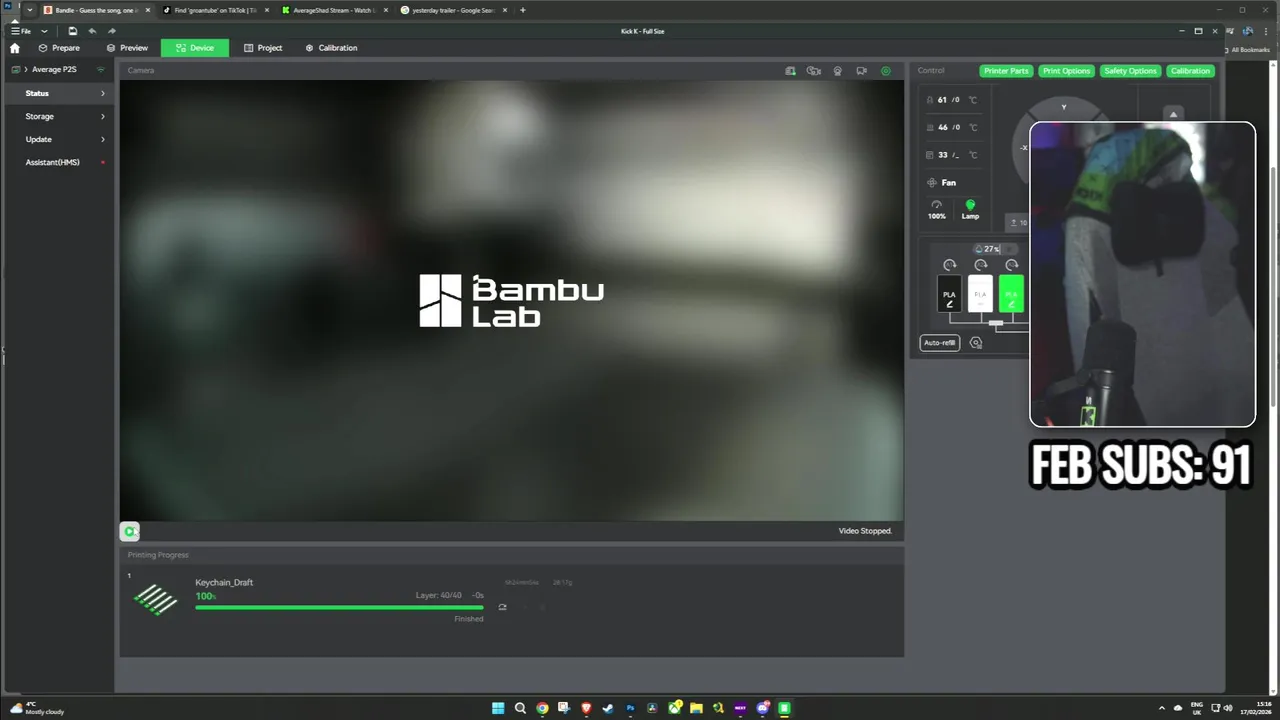Open Printer Parts settings

pyautogui.click(x=1006, y=71)
